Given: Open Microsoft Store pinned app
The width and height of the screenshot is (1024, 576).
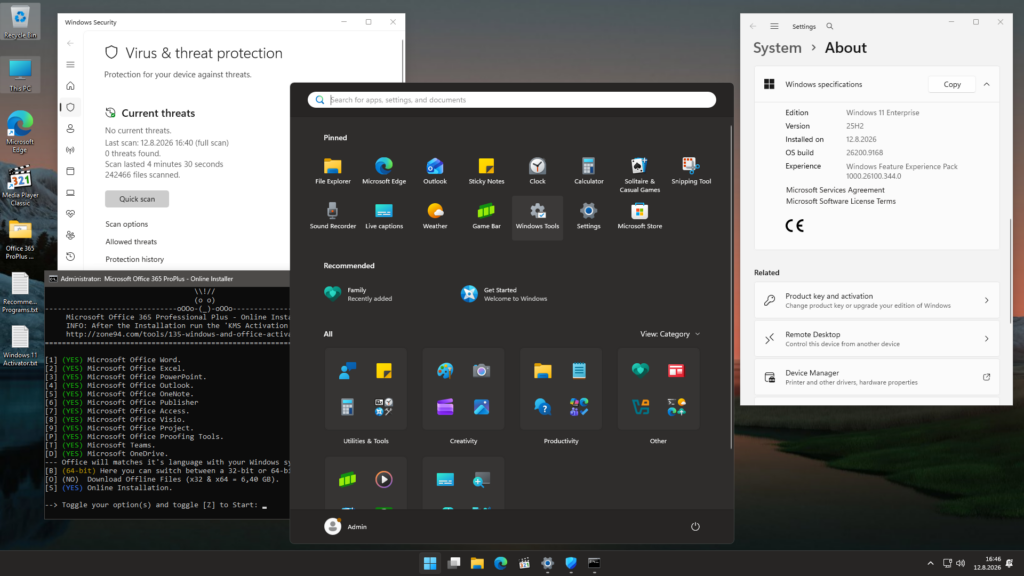Looking at the screenshot, I should click(639, 216).
